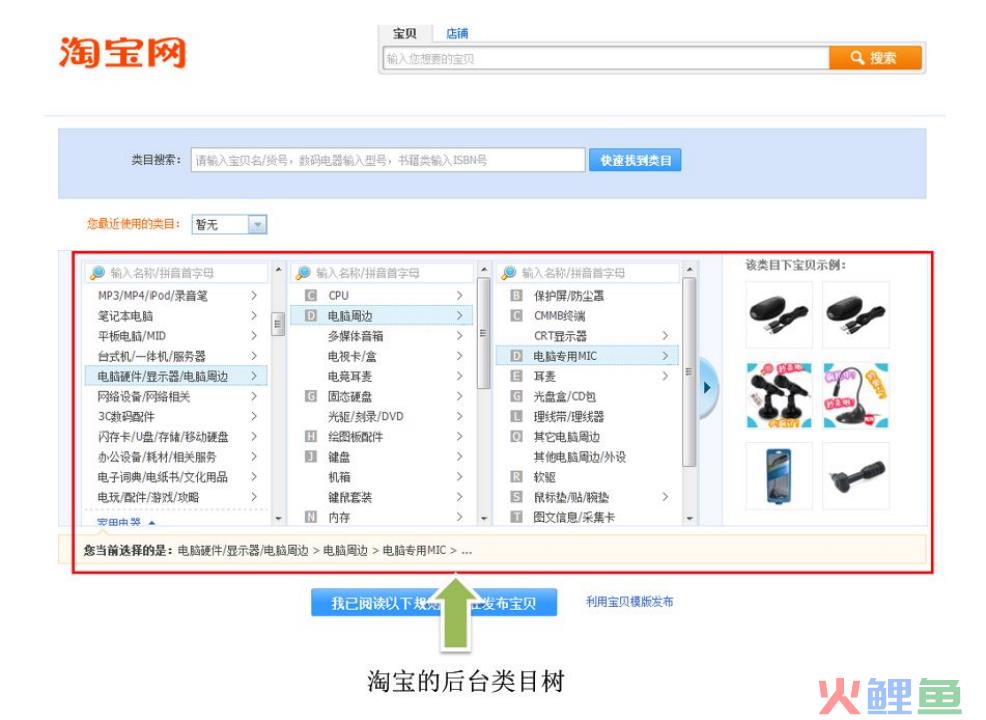Expand chevron next to 3C数码配件
Image resolution: width=986 pixels, height=720 pixels.
(254, 416)
